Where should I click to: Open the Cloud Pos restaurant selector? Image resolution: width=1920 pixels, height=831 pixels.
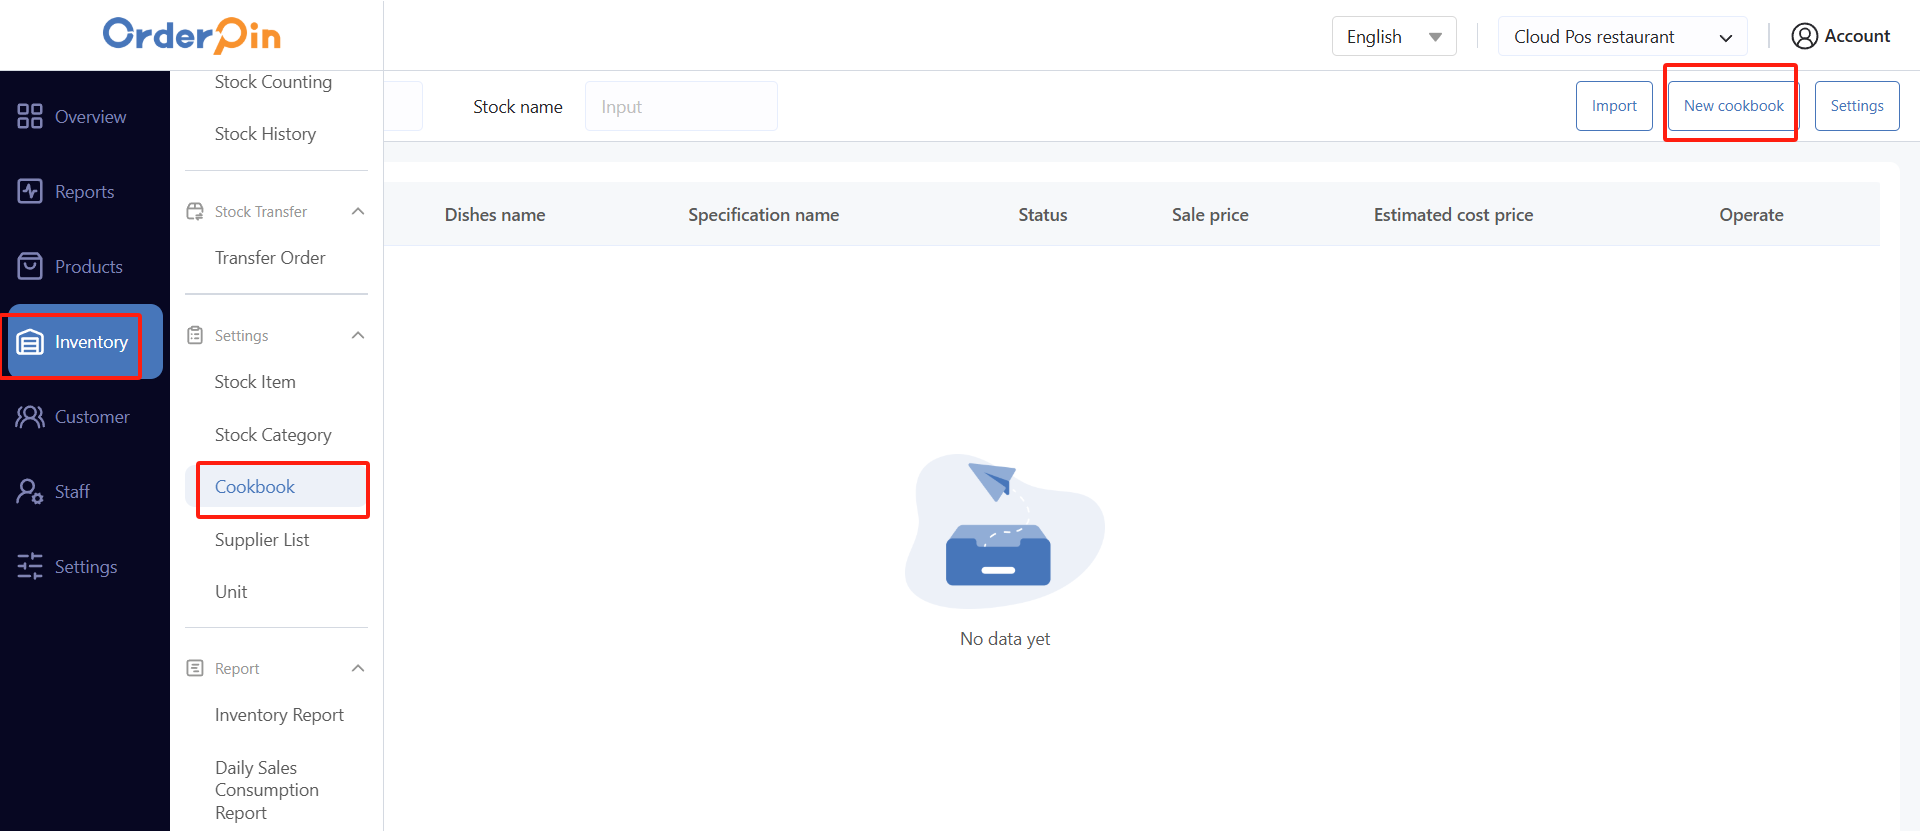click(x=1622, y=37)
